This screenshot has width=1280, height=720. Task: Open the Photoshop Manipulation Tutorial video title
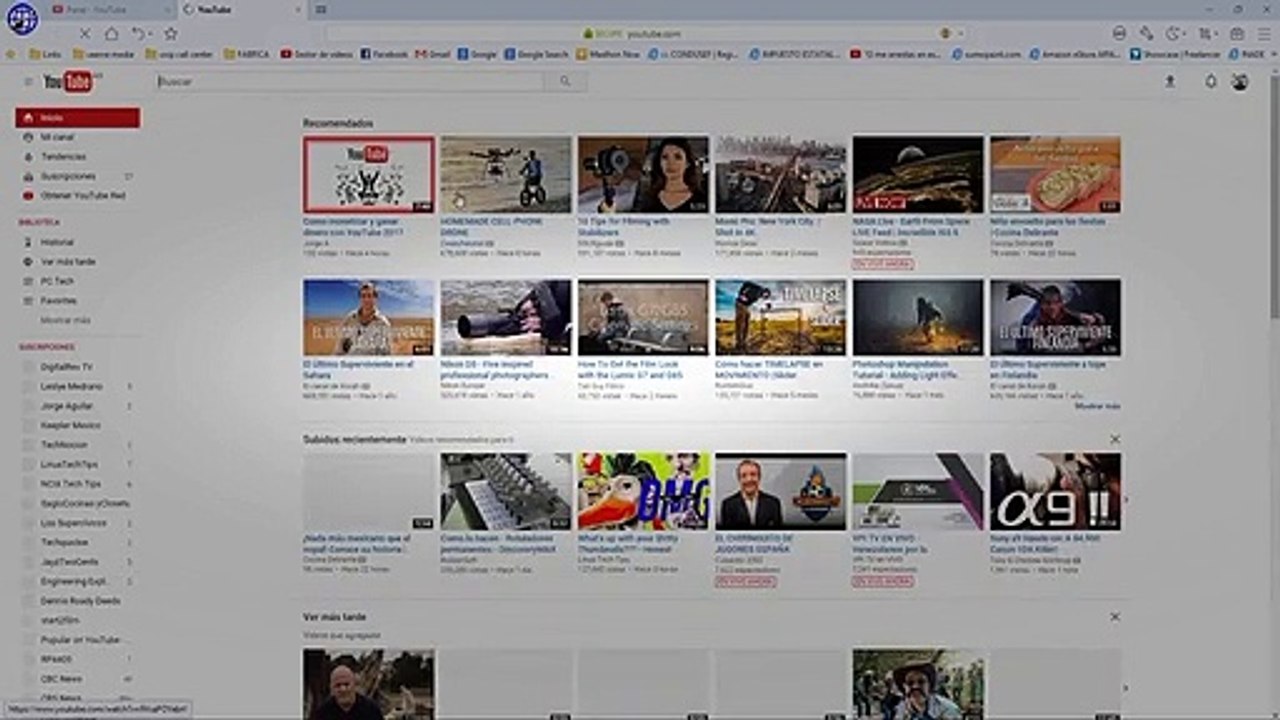pyautogui.click(x=905, y=370)
